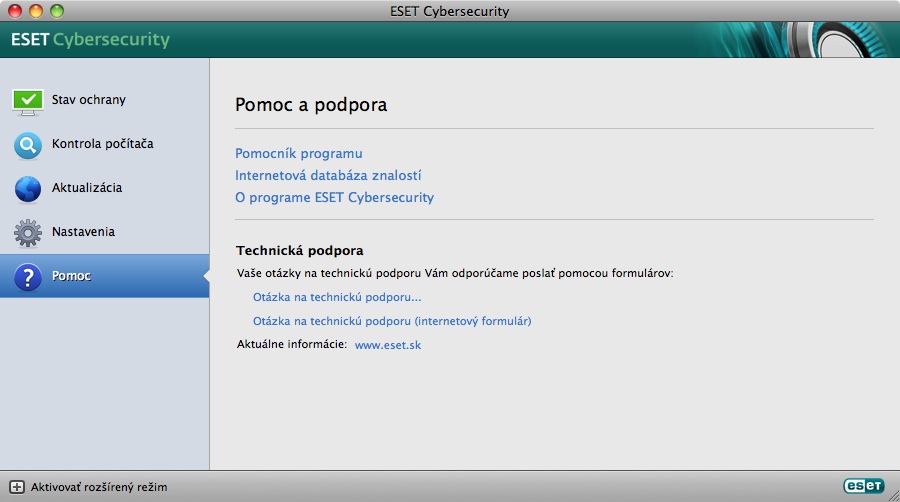Open the internetový formulár support link
This screenshot has height=502, width=900.
tap(392, 321)
